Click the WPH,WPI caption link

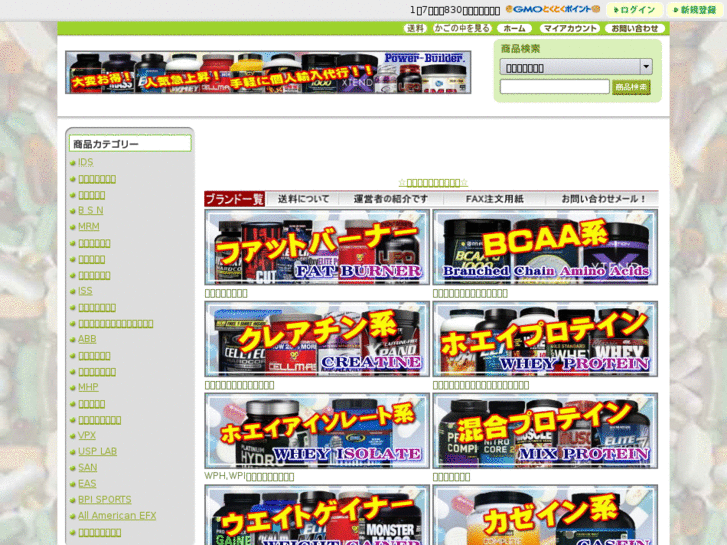[249, 476]
